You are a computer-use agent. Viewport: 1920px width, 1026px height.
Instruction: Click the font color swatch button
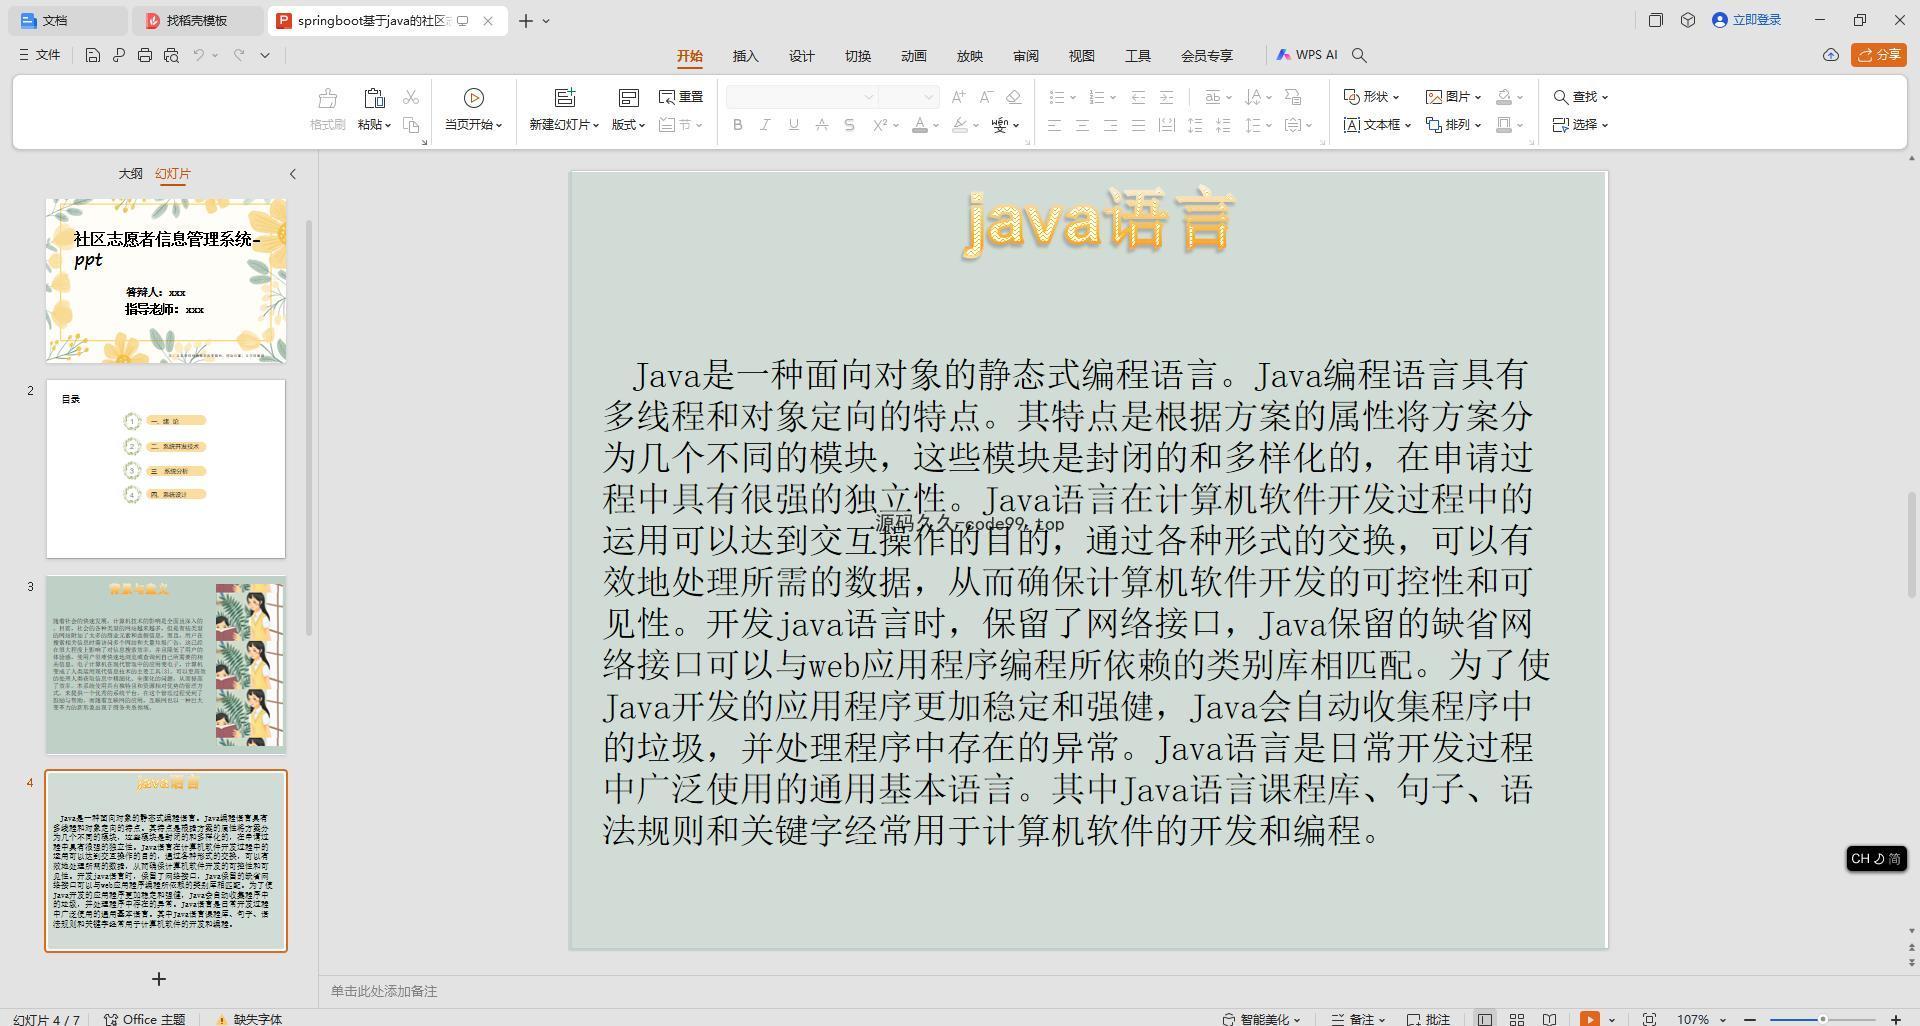point(921,125)
